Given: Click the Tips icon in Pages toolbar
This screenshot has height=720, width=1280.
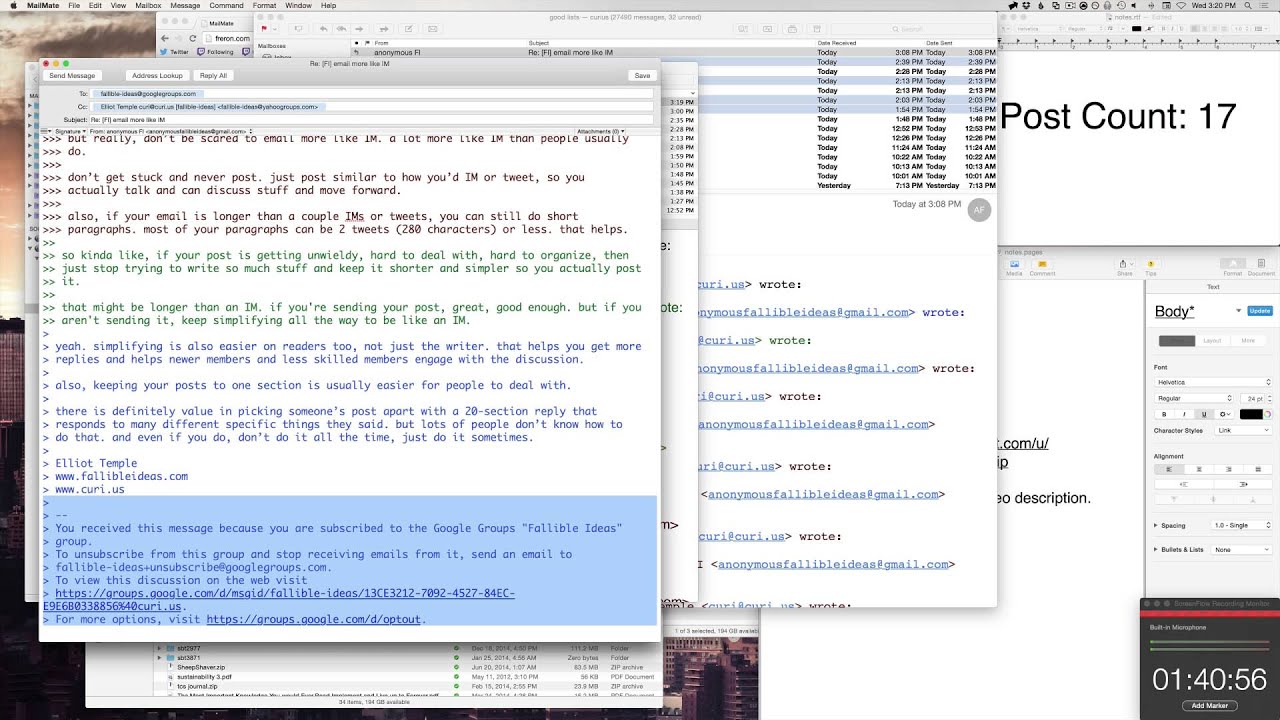Looking at the screenshot, I should pos(1151,265).
